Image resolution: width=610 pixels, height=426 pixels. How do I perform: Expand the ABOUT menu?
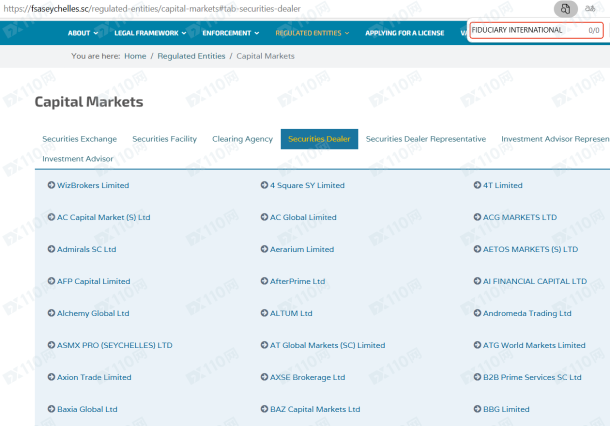[83, 33]
